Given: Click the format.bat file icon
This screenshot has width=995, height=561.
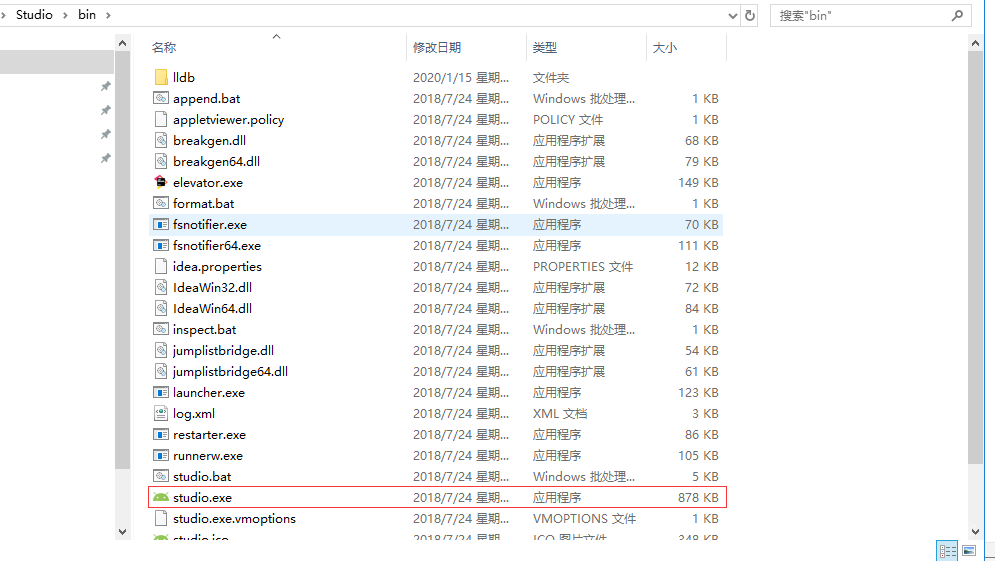Looking at the screenshot, I should click(x=161, y=203).
